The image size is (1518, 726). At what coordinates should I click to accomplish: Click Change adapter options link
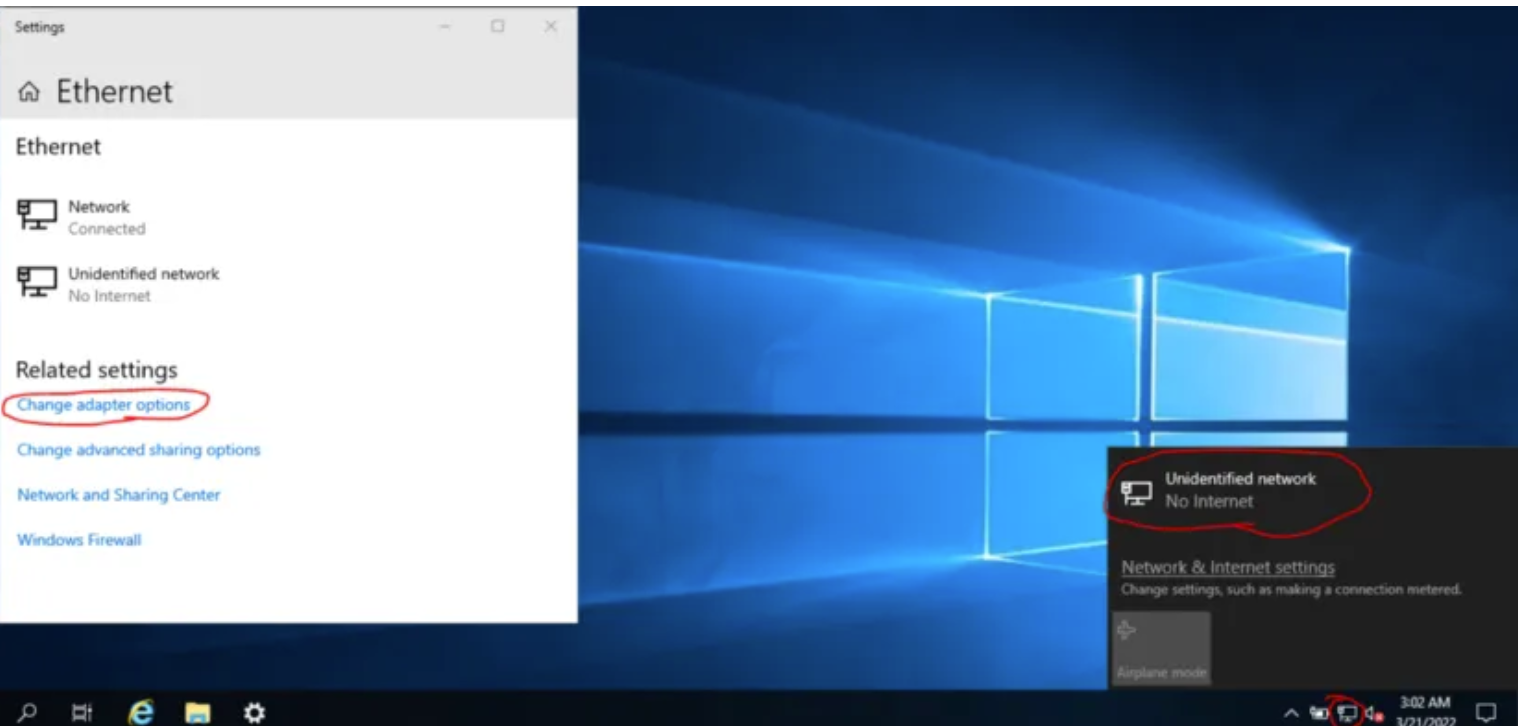(103, 405)
